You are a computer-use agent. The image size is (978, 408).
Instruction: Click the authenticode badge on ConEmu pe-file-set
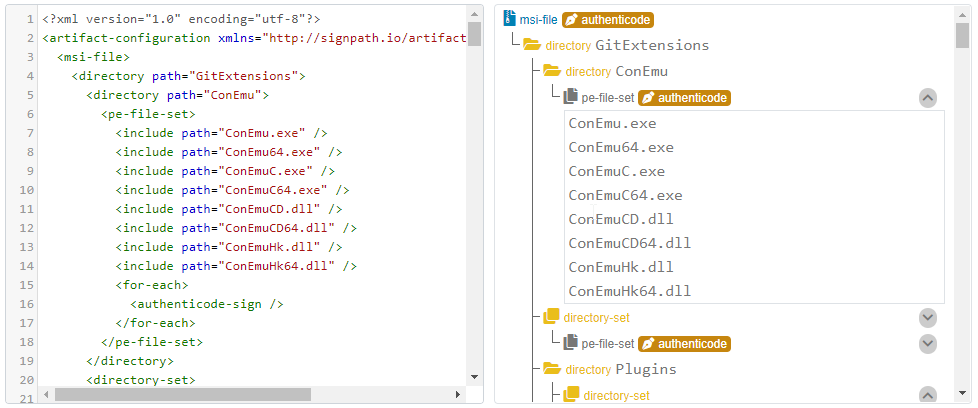(x=684, y=98)
